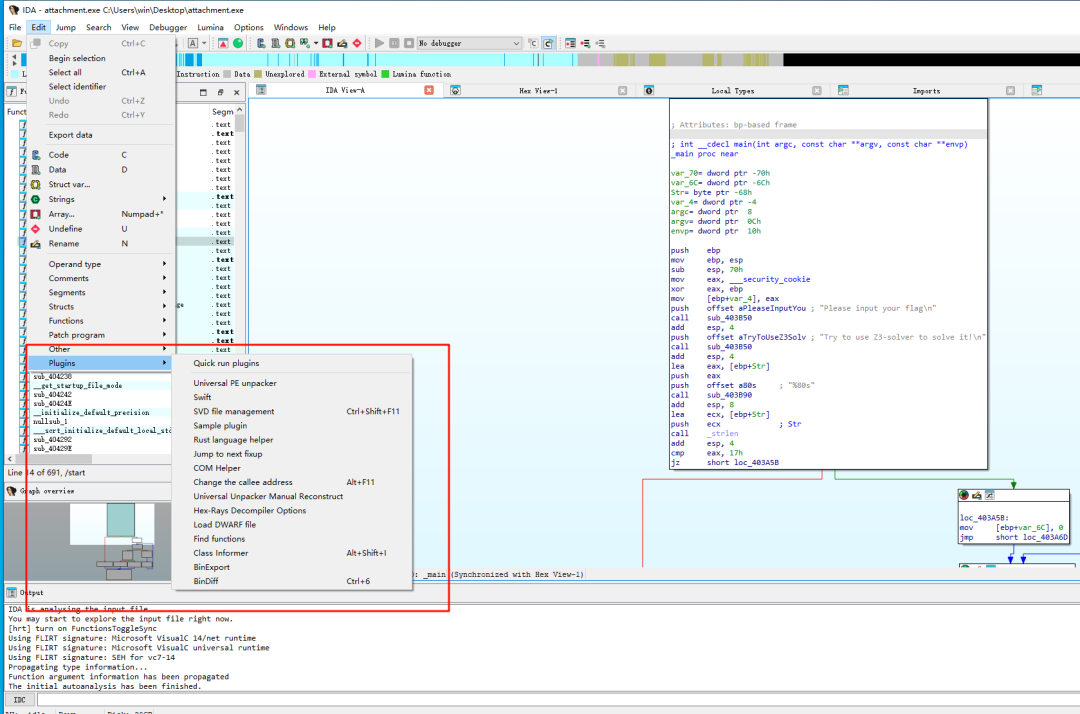This screenshot has height=714, width=1080.
Task: Open the Jump menu
Action: (65, 28)
